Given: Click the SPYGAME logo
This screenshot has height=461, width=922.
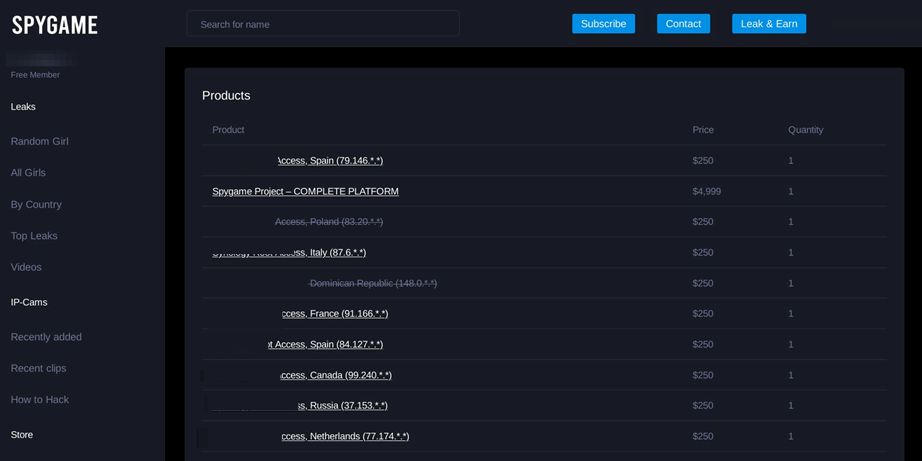Looking at the screenshot, I should point(55,25).
